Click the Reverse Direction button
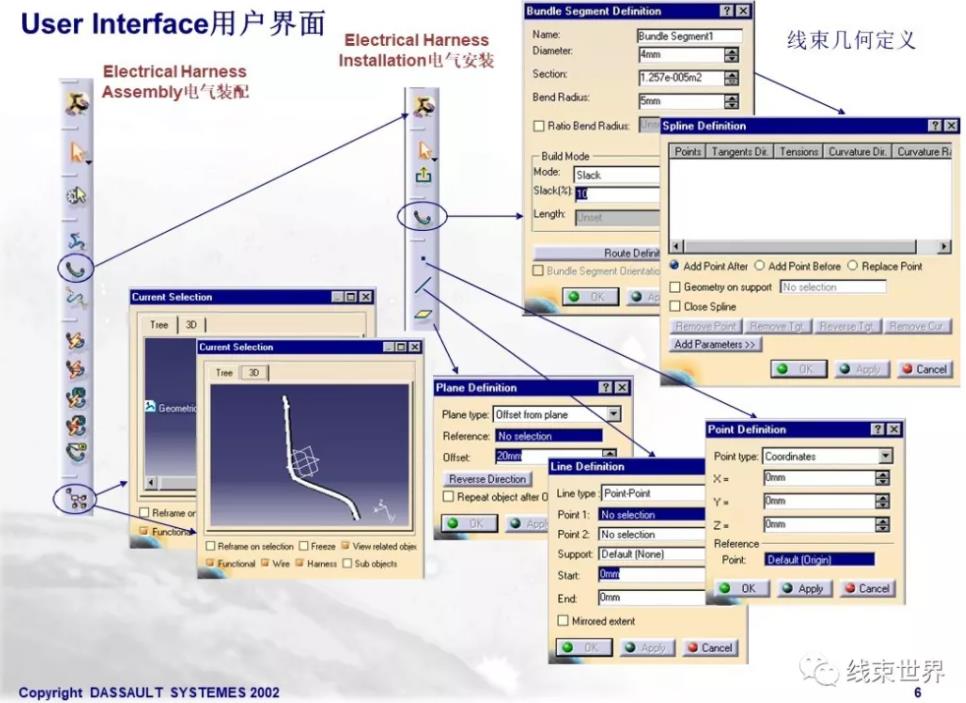This screenshot has width=966, height=703. tap(487, 479)
